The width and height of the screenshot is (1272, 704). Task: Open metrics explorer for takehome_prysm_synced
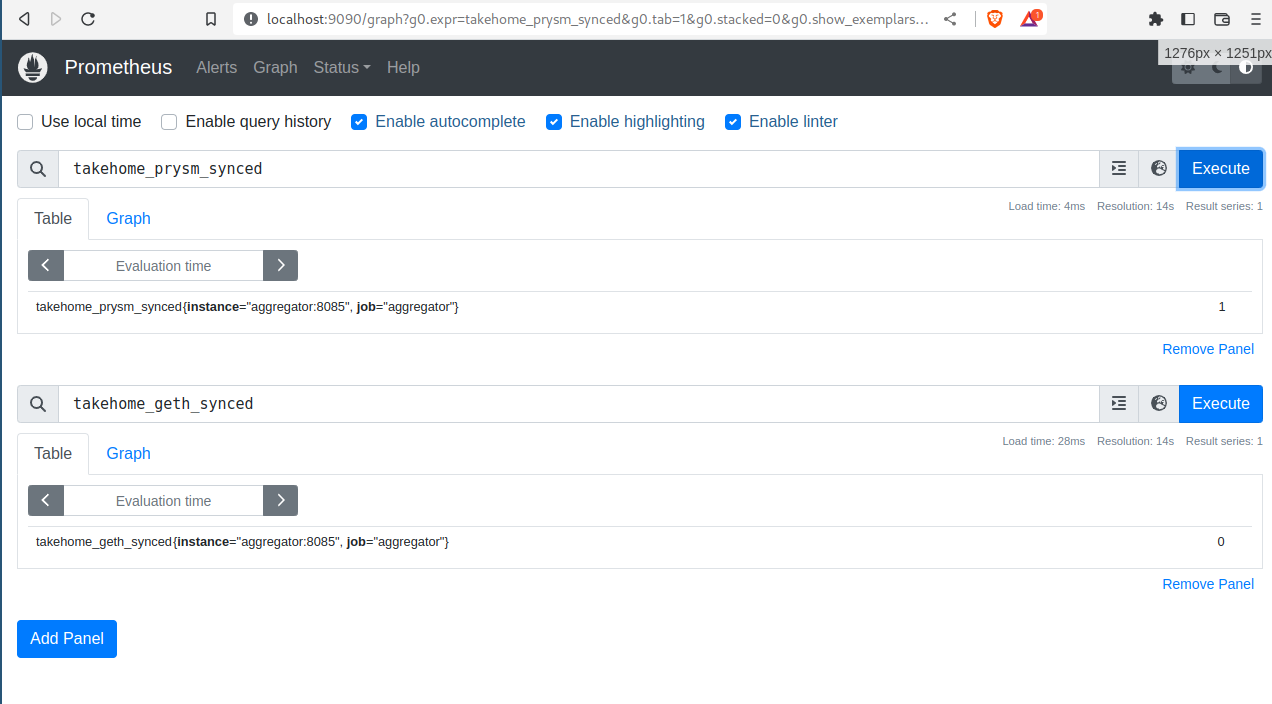click(1159, 169)
